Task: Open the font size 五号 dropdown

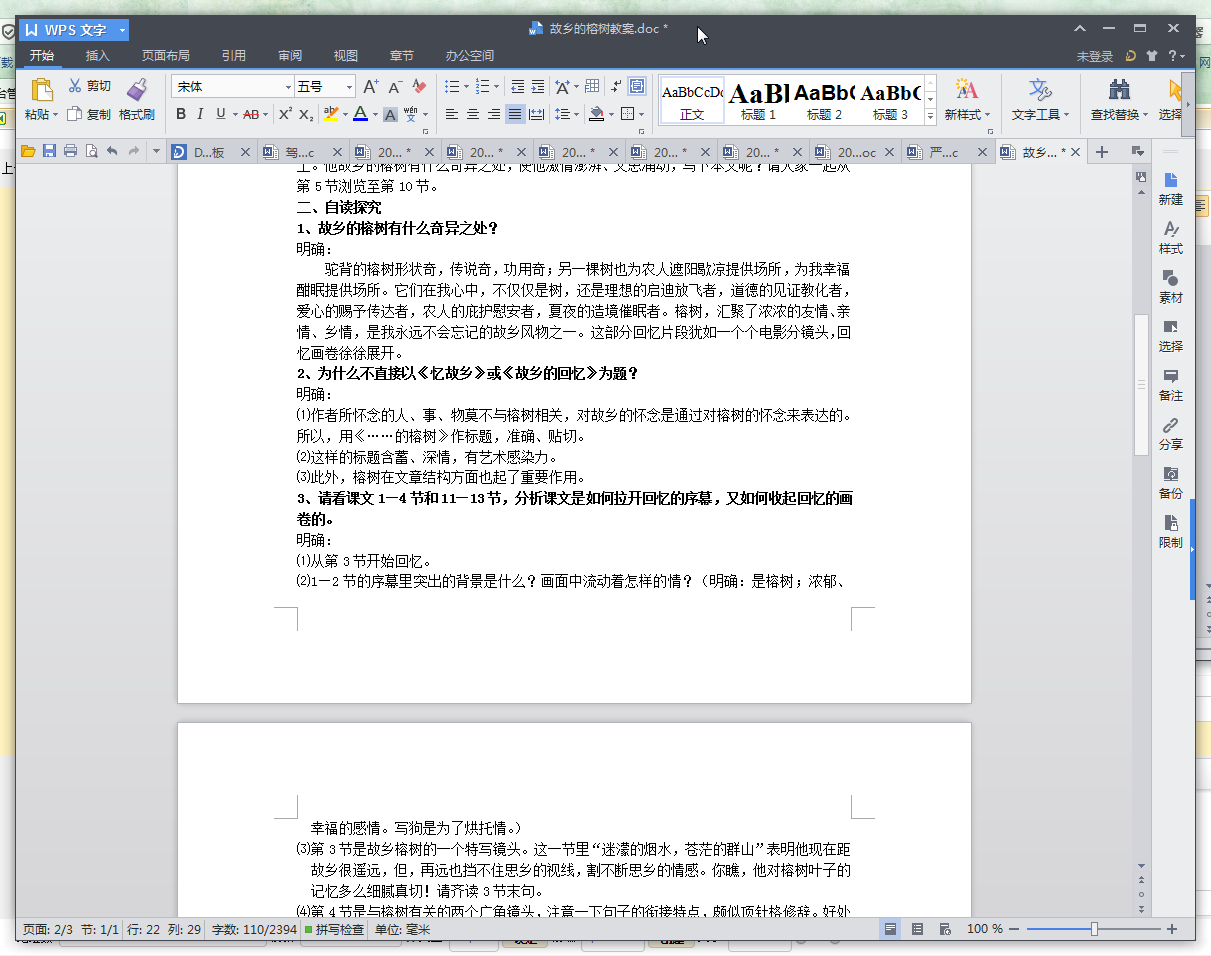Action: (x=349, y=87)
